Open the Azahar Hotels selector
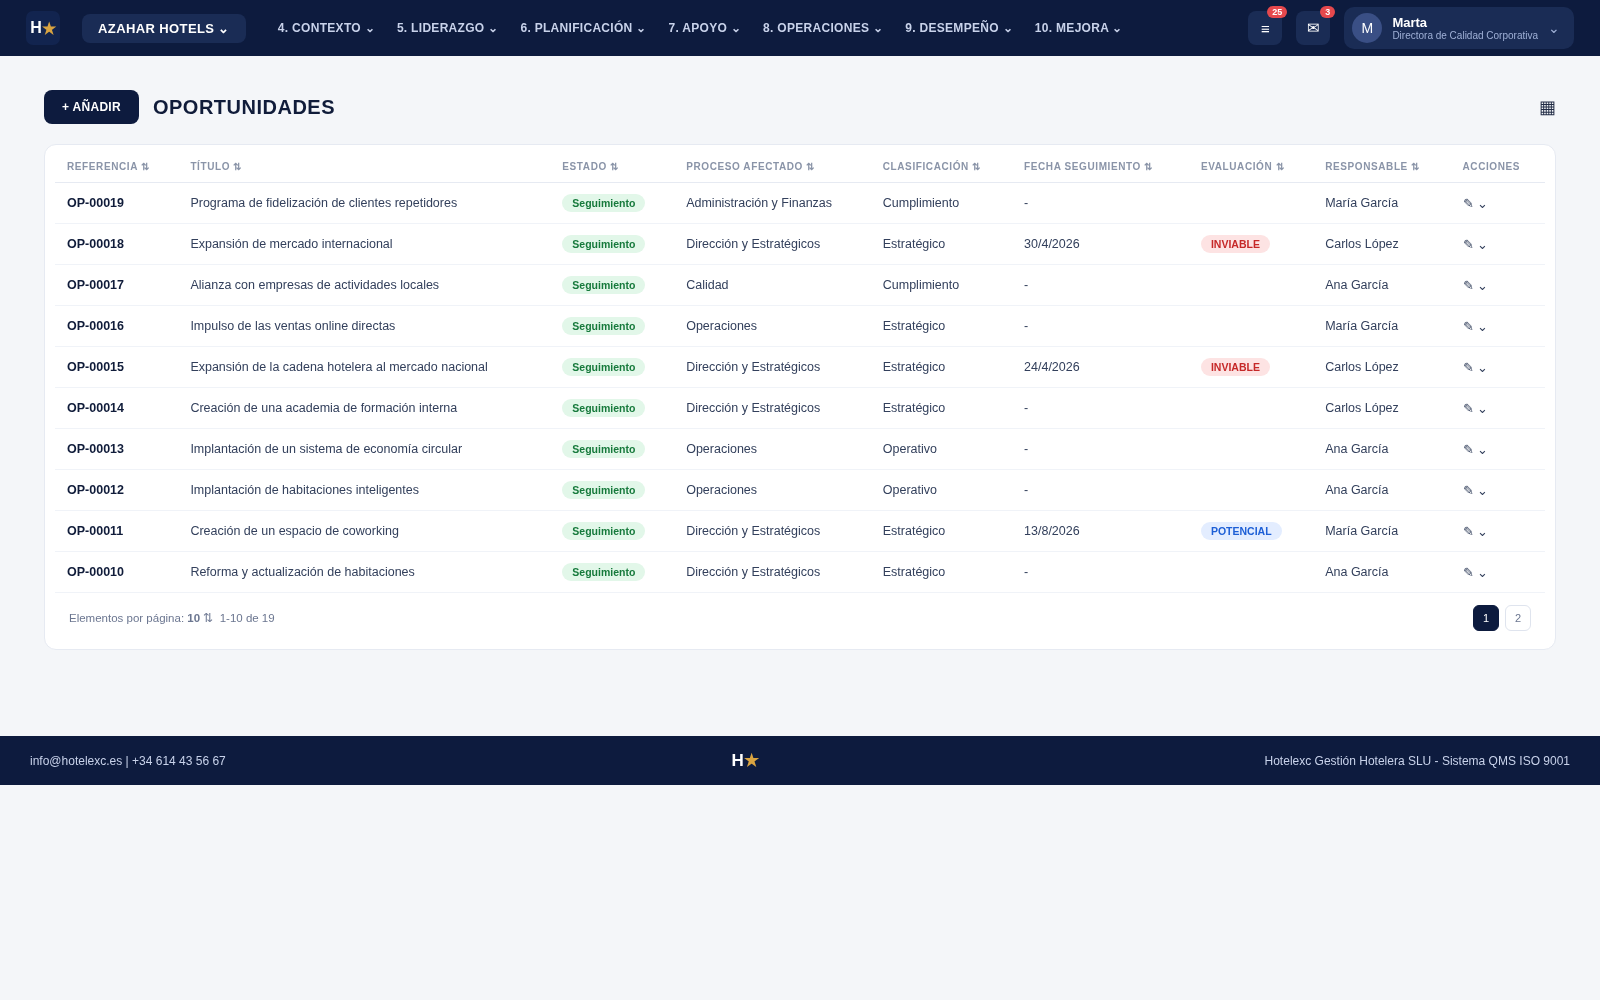Viewport: 1600px width, 1000px height. [164, 28]
